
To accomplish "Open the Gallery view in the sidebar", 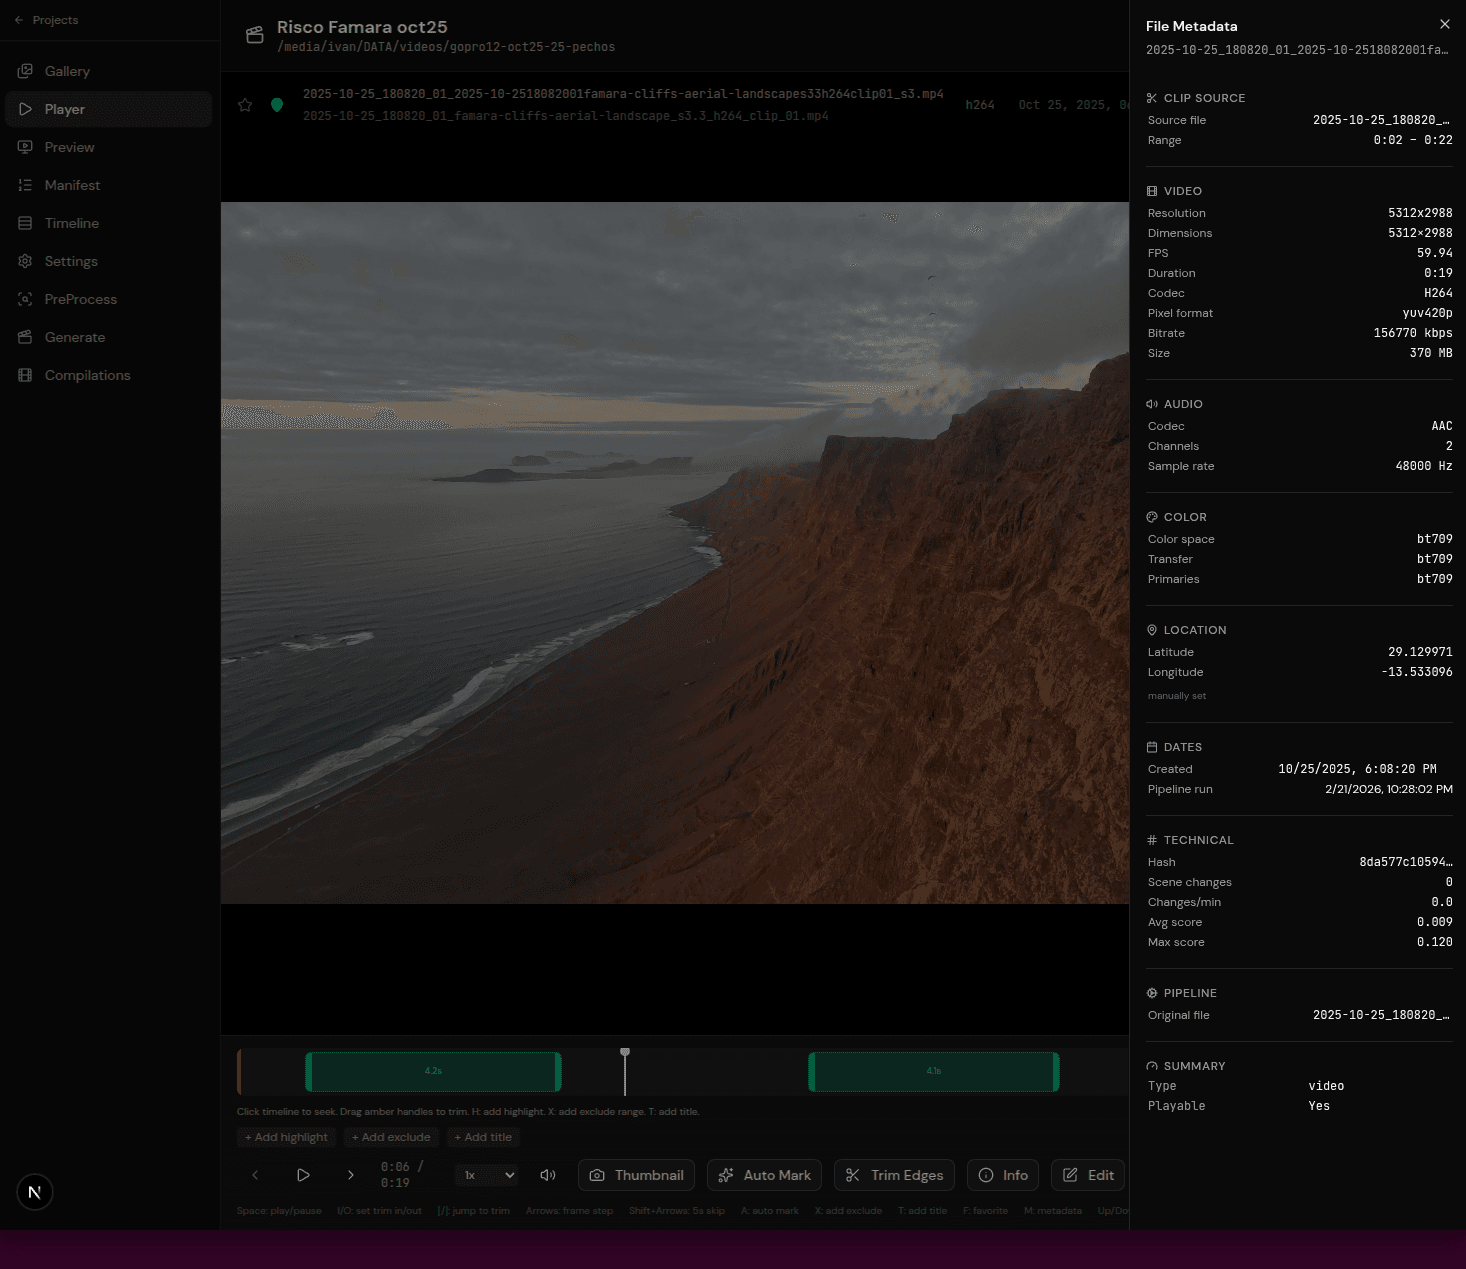I will (67, 71).
